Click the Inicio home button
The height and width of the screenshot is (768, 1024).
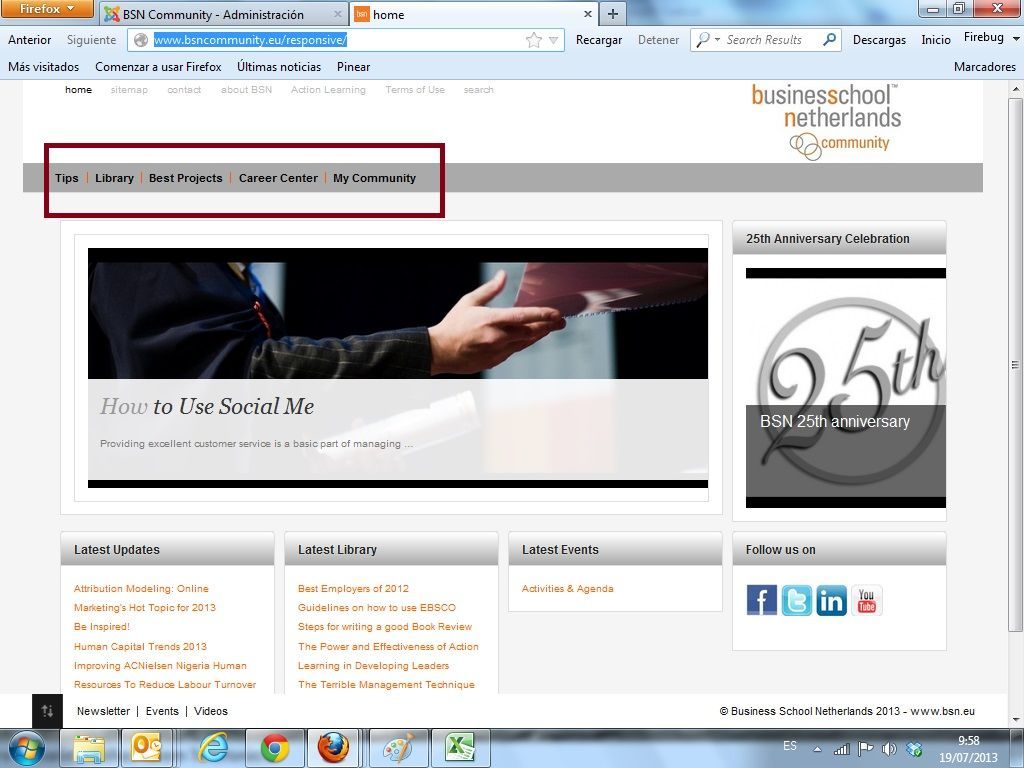pos(936,40)
